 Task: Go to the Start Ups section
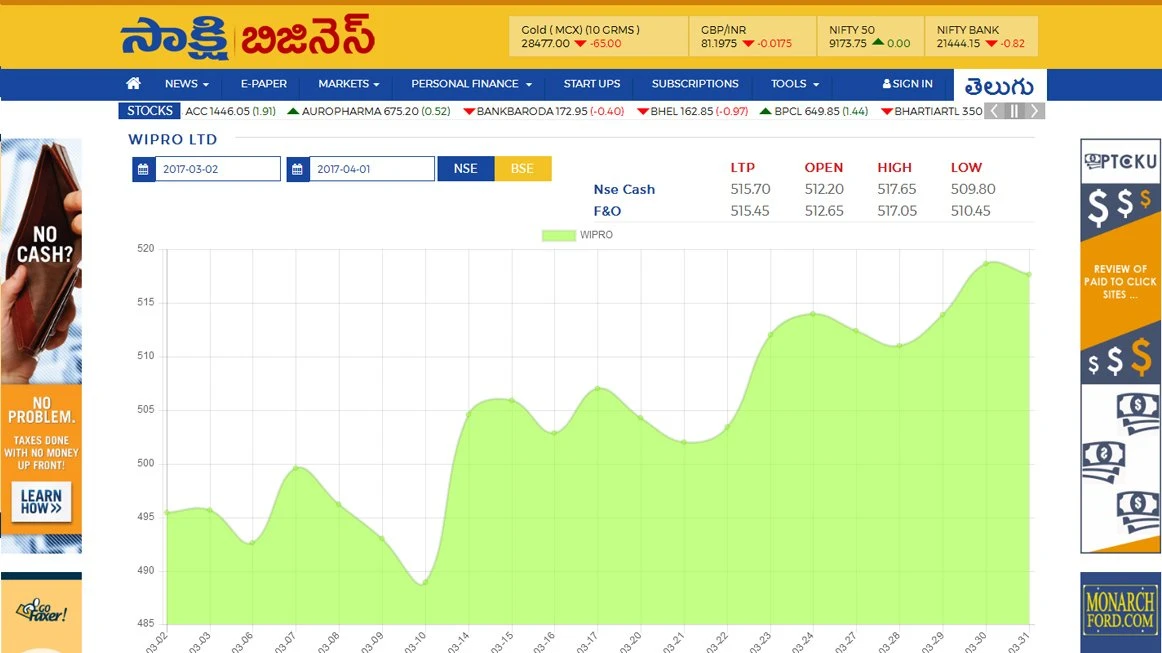pos(592,84)
